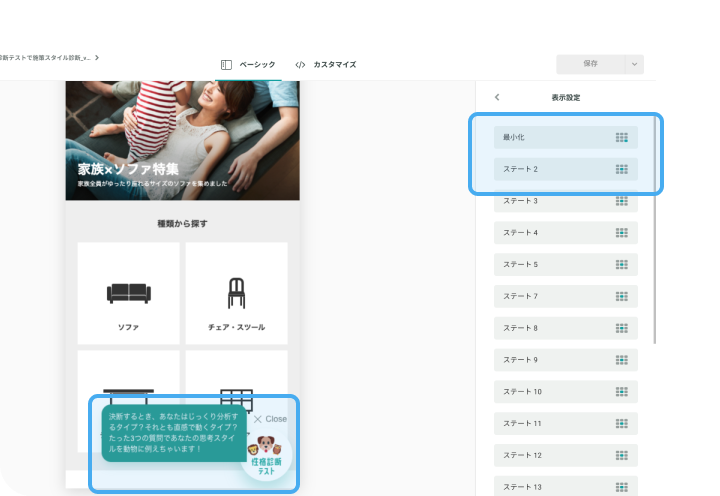Open position grid for ステート 7
Image resolution: width=720 pixels, height=496 pixels.
click(x=622, y=296)
